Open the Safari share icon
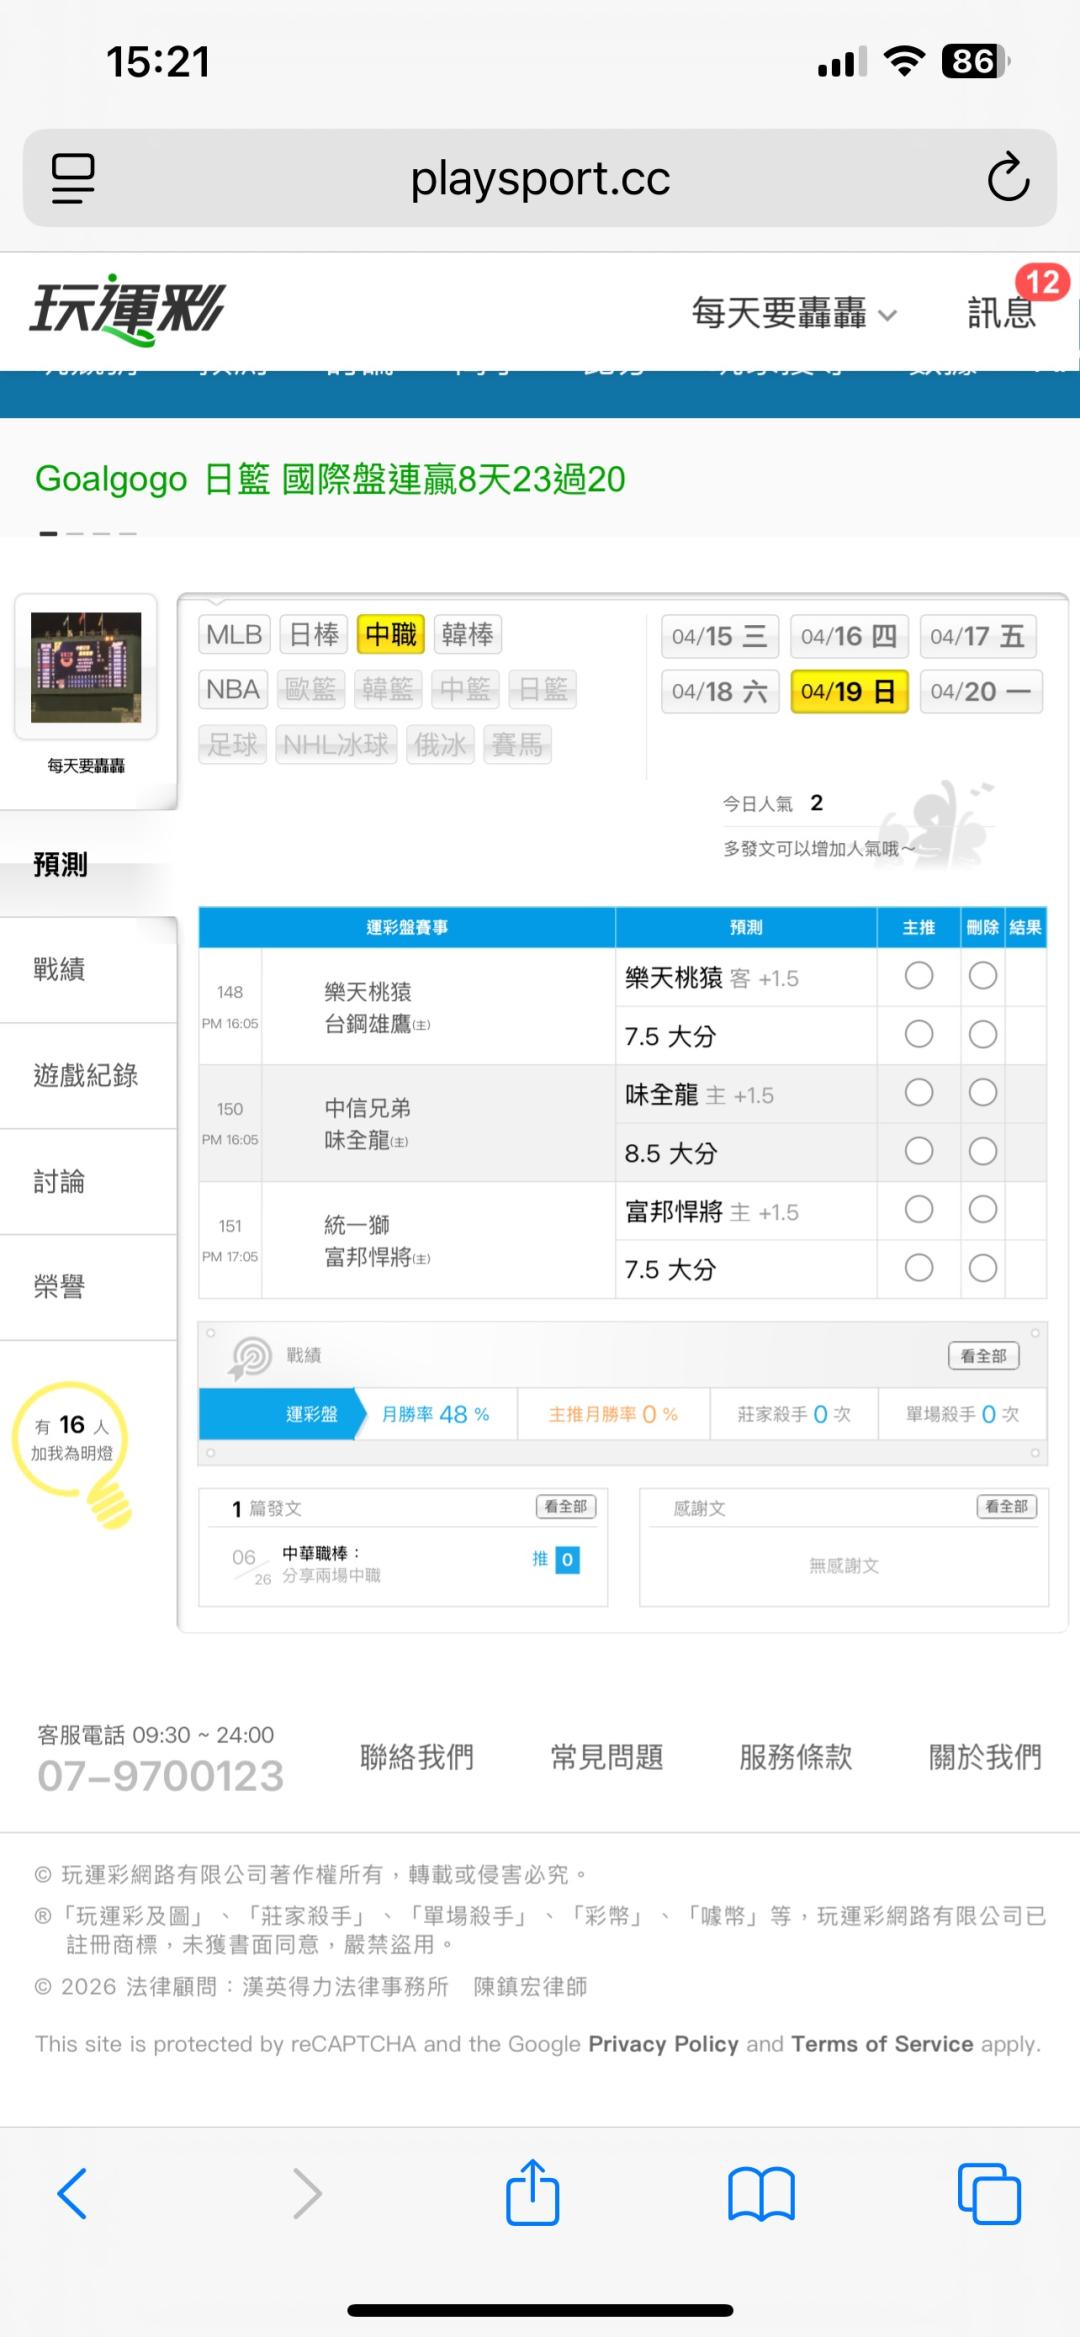The width and height of the screenshot is (1080, 2337). tap(532, 2193)
